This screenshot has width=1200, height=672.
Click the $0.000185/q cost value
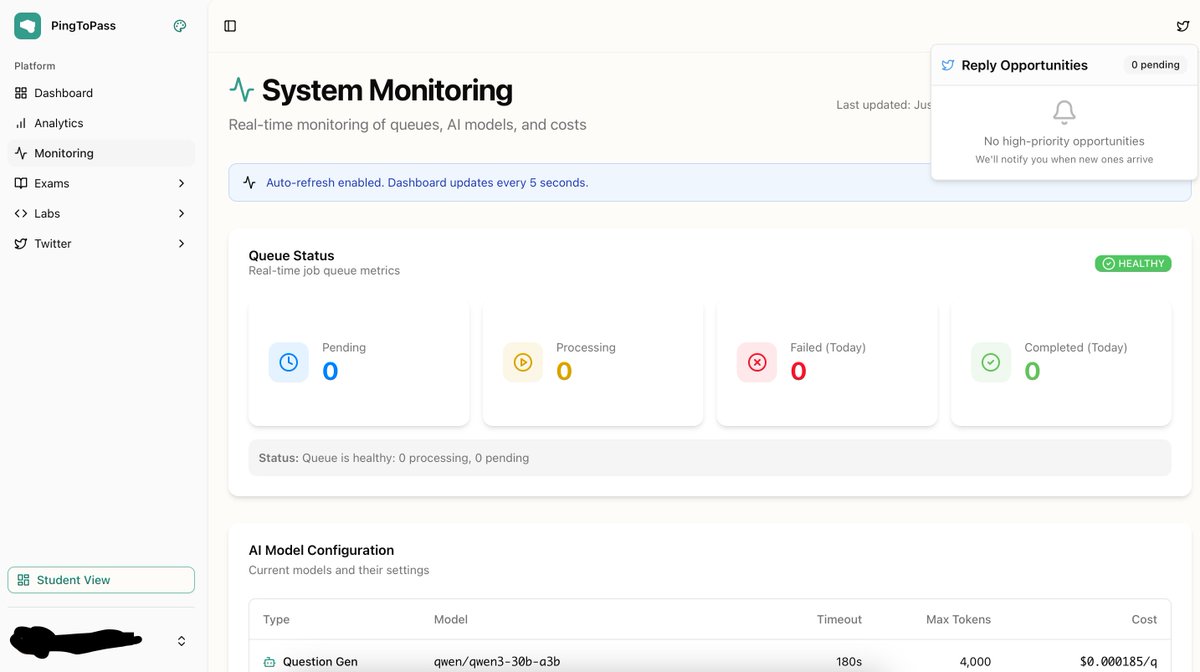[1118, 662]
